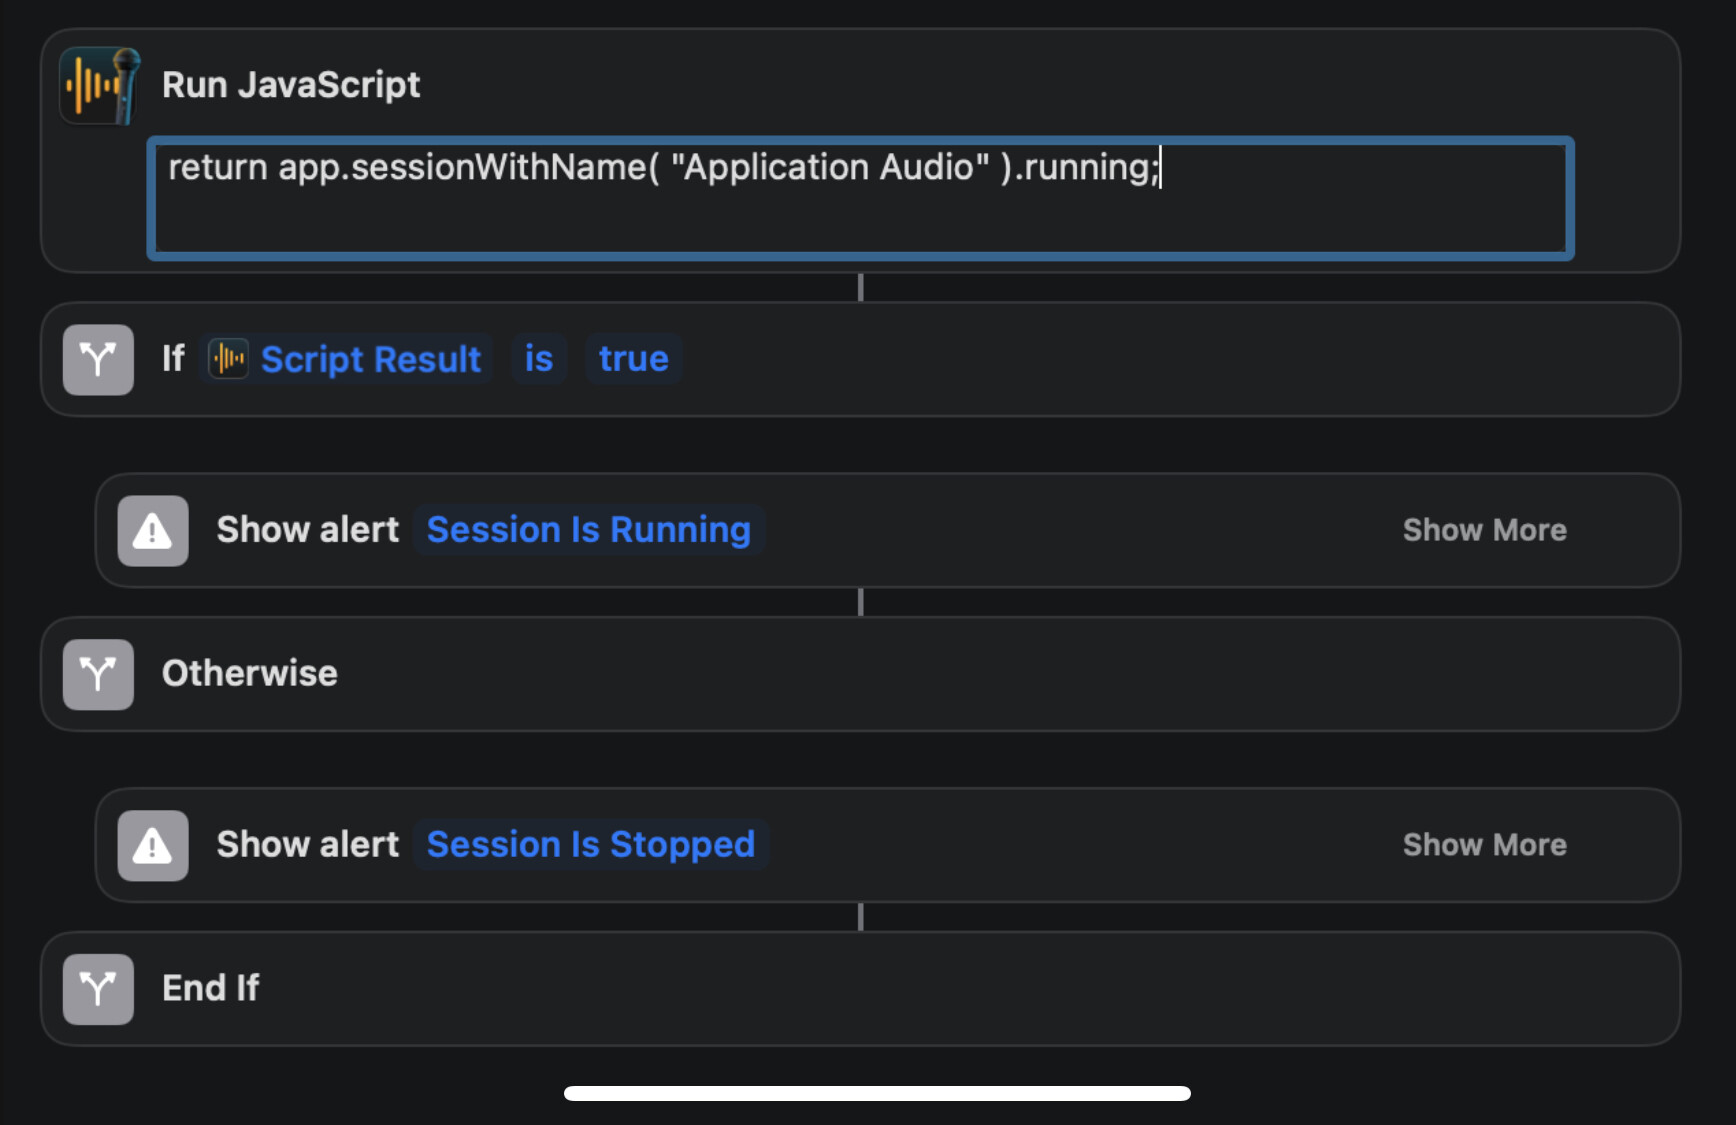The width and height of the screenshot is (1736, 1125).
Task: Click the warning icon of Session Is Running alert
Action: point(153,531)
